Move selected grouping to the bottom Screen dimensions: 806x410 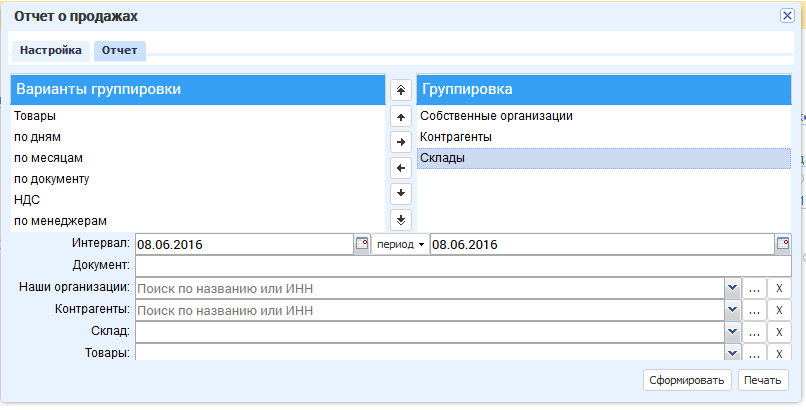(401, 220)
